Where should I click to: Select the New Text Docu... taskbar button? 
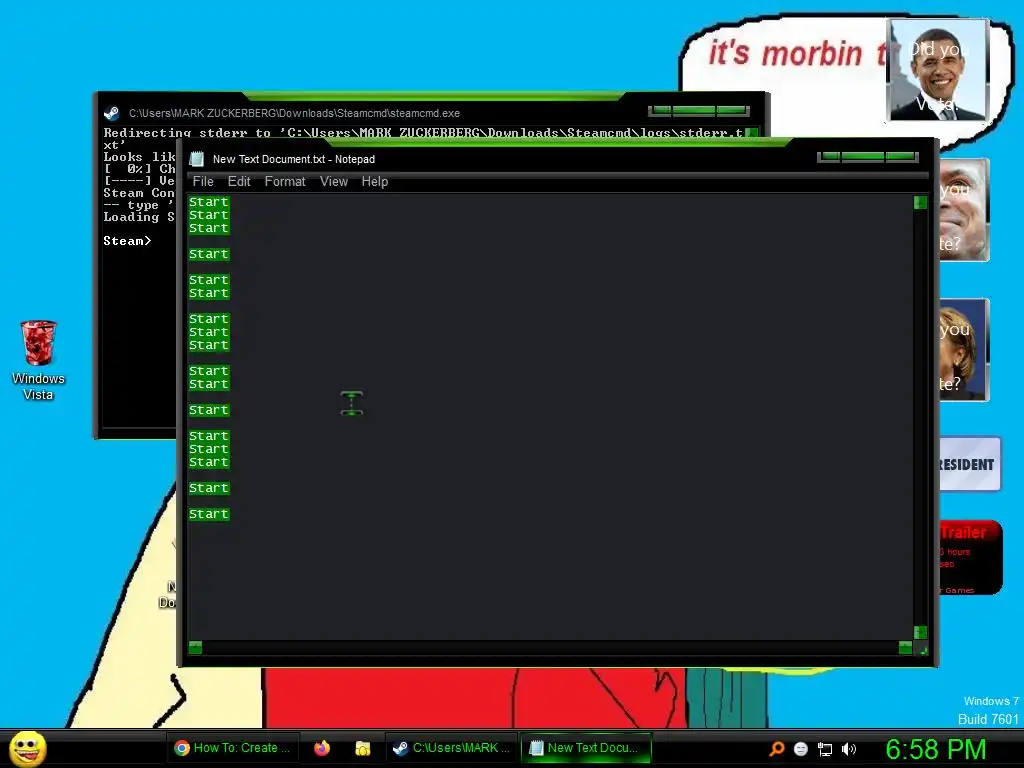tap(586, 748)
